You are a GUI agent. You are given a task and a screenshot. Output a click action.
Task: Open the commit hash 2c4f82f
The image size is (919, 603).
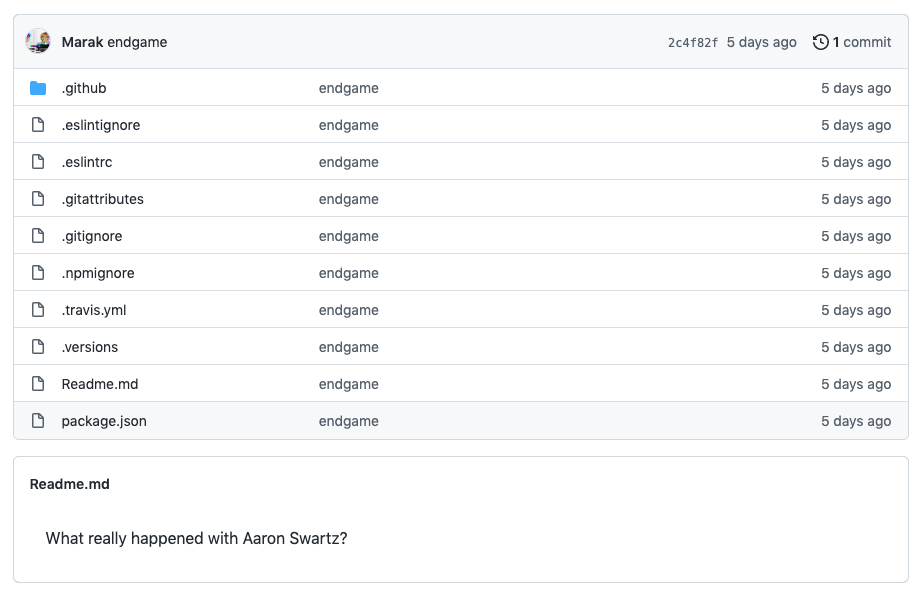pyautogui.click(x=692, y=42)
